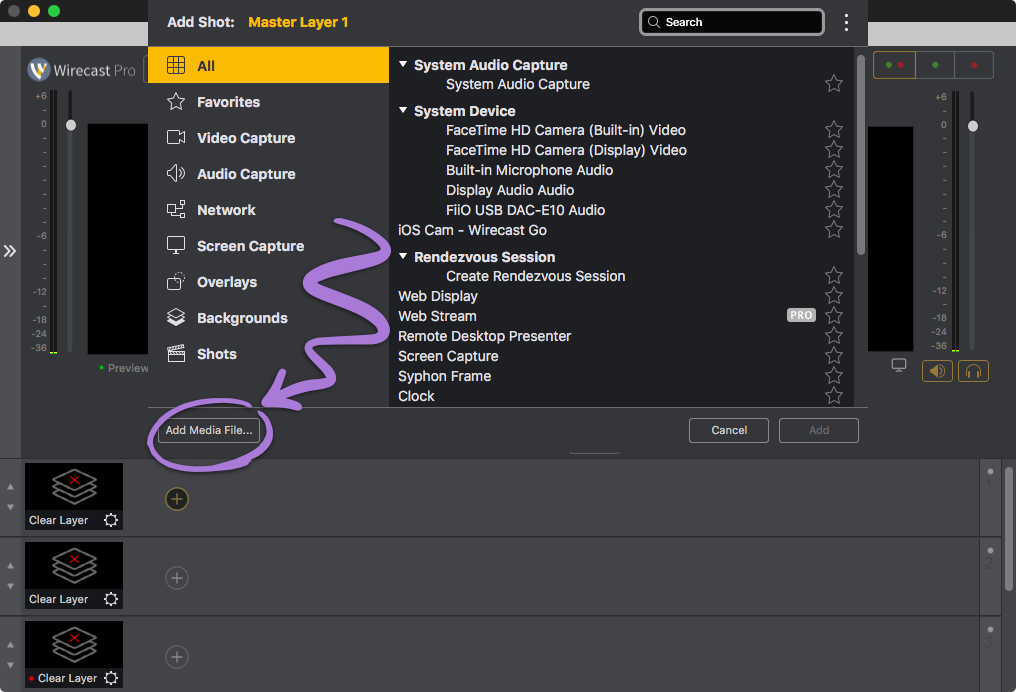Favorite FaceTime HD Camera (Built-in) Video
The image size is (1016, 692).
click(834, 130)
